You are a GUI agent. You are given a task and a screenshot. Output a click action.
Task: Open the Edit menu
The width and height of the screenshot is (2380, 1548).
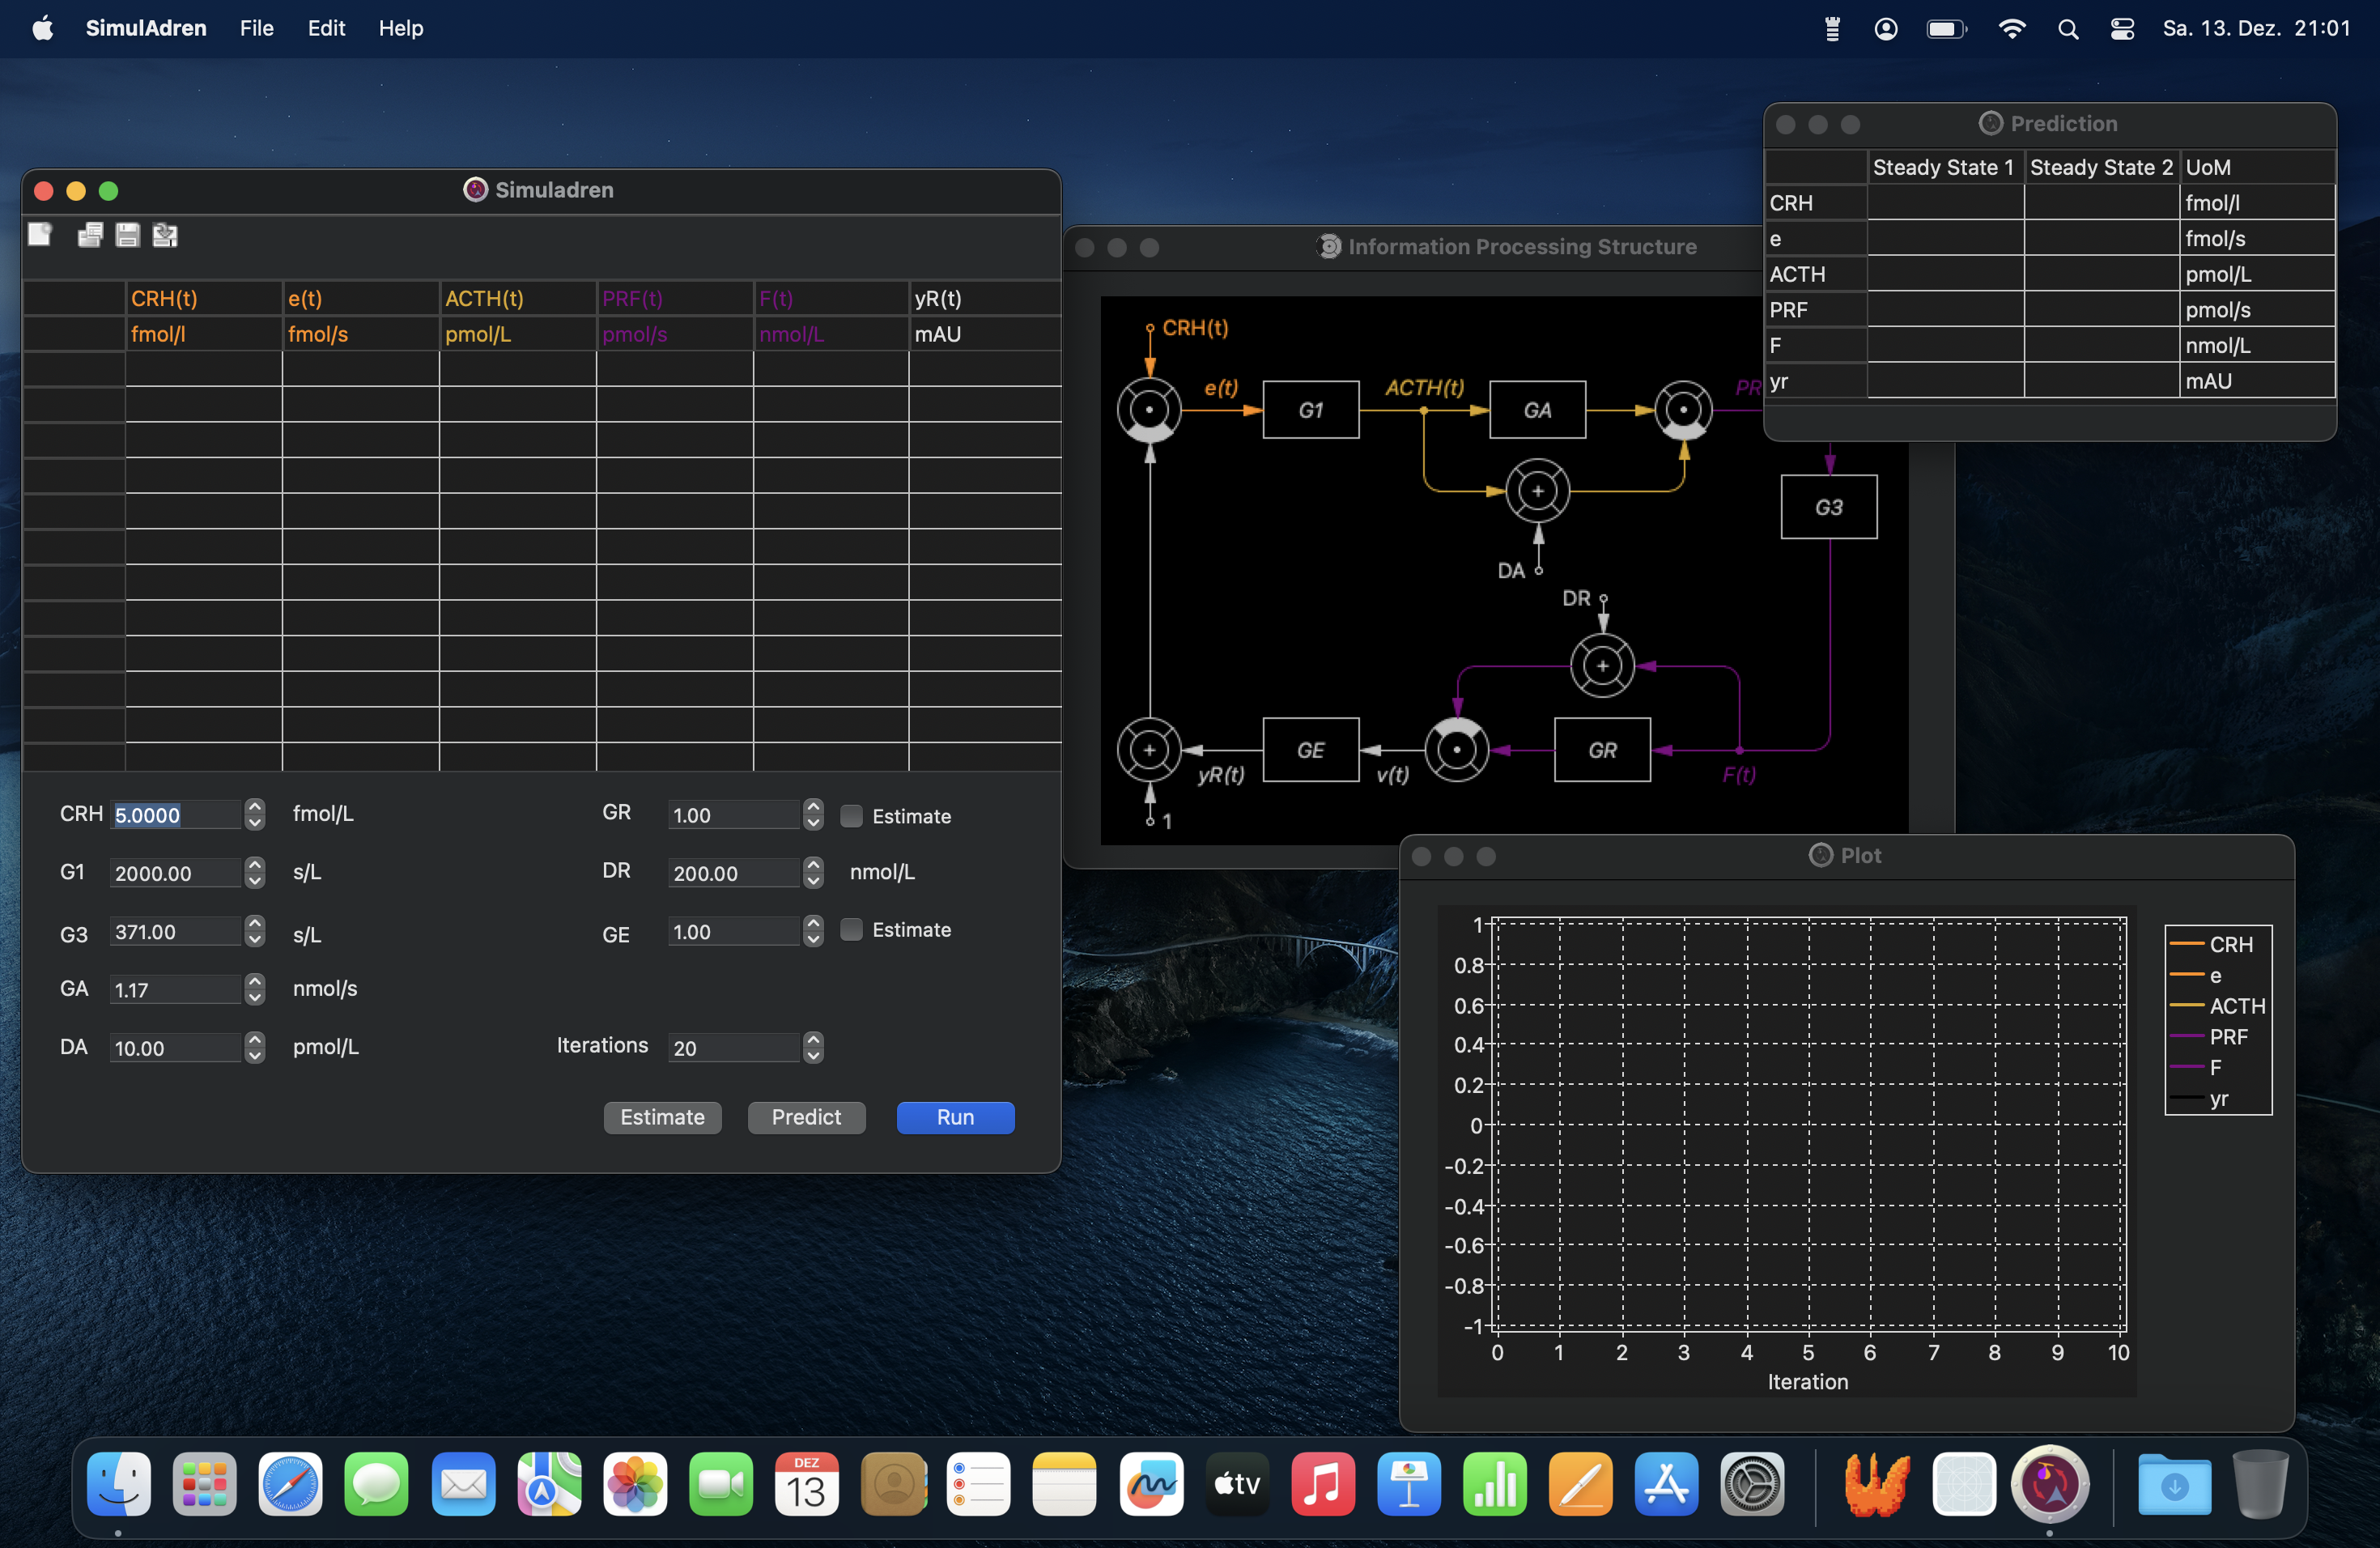tap(326, 28)
